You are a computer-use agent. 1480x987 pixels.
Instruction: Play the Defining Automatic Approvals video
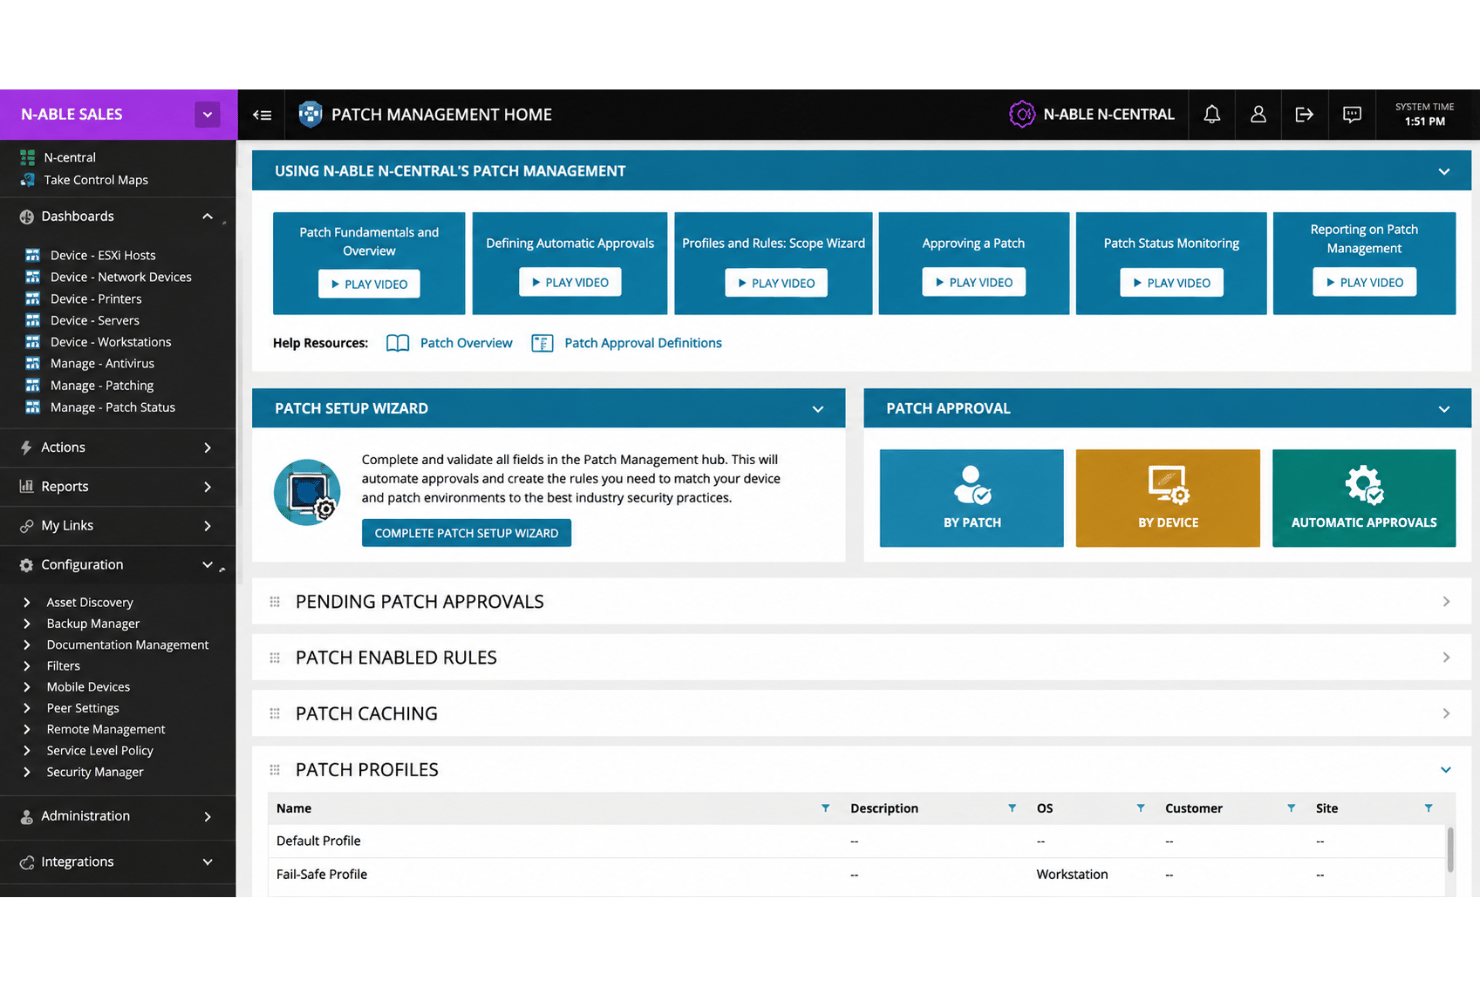coord(570,283)
